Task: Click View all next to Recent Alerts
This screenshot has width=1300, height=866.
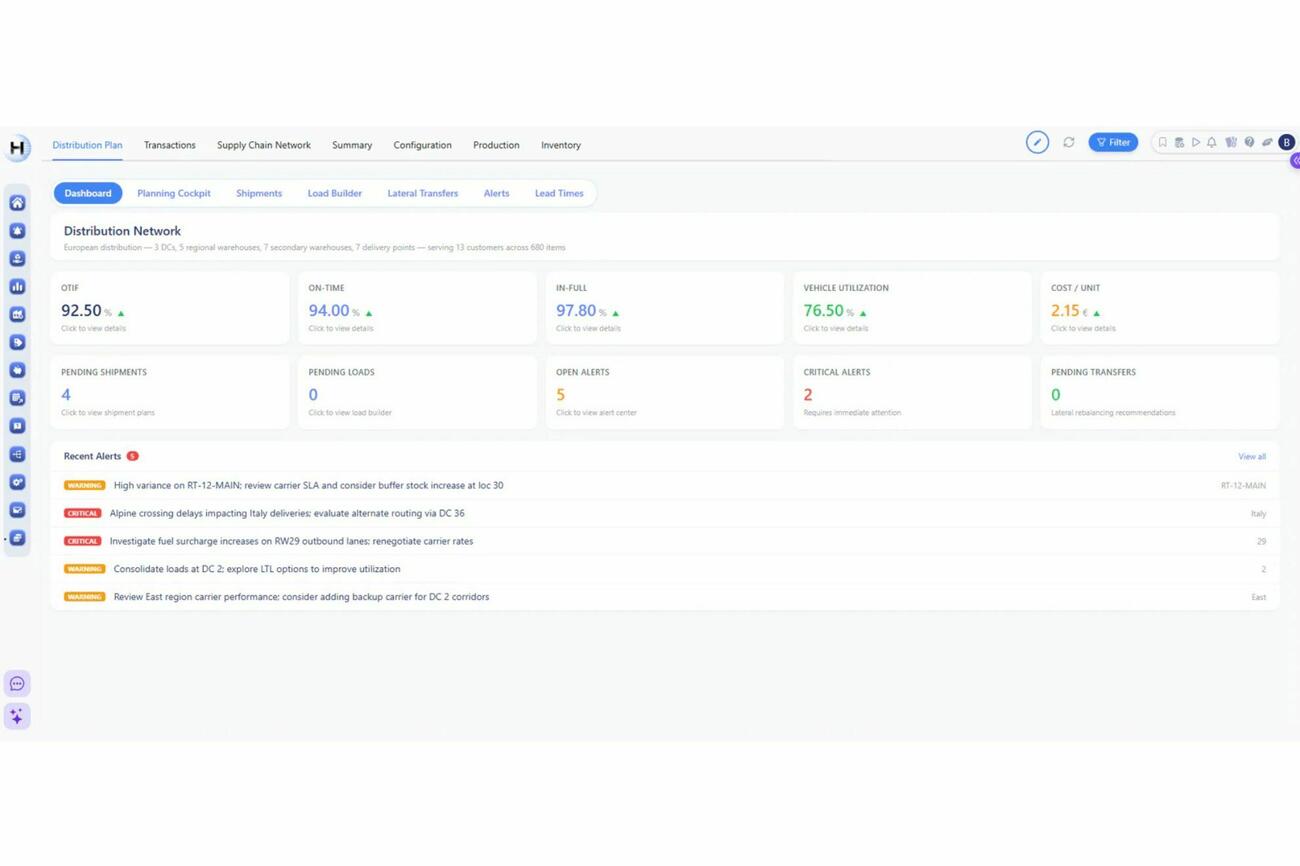Action: coord(1251,456)
